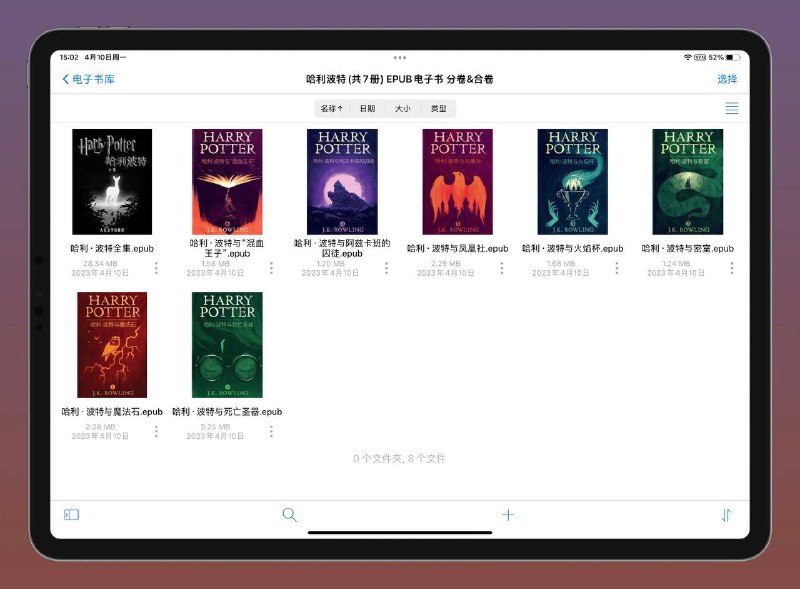800x589 pixels.
Task: Open the 哈利·波特与阿兹卡班的囚徒 book cover
Action: point(342,181)
